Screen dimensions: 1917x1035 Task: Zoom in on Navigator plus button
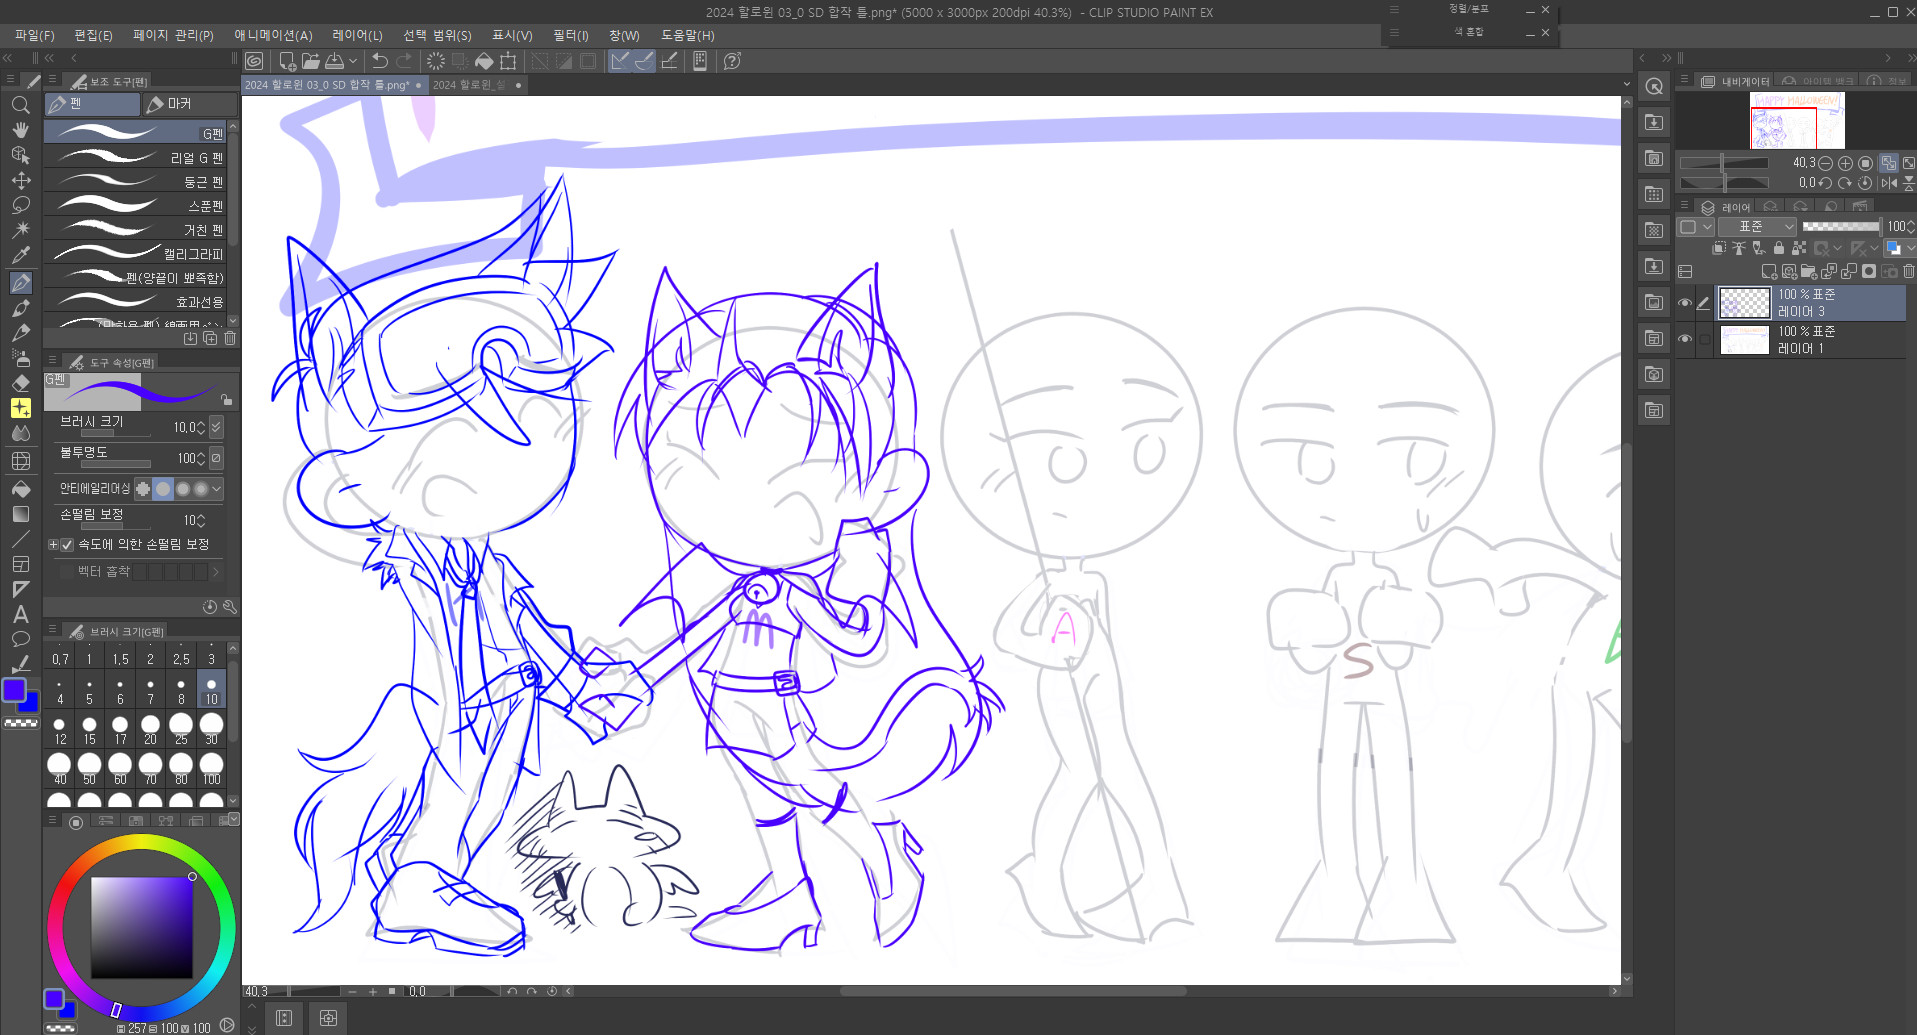pos(1845,163)
